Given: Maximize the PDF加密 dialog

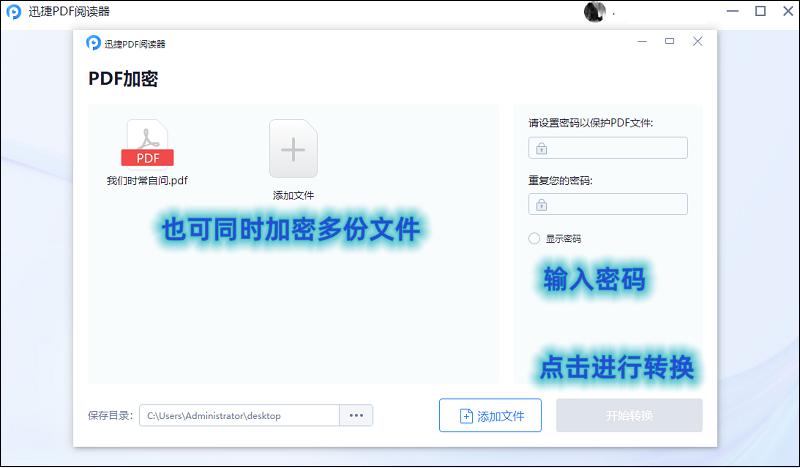Looking at the screenshot, I should (x=669, y=41).
